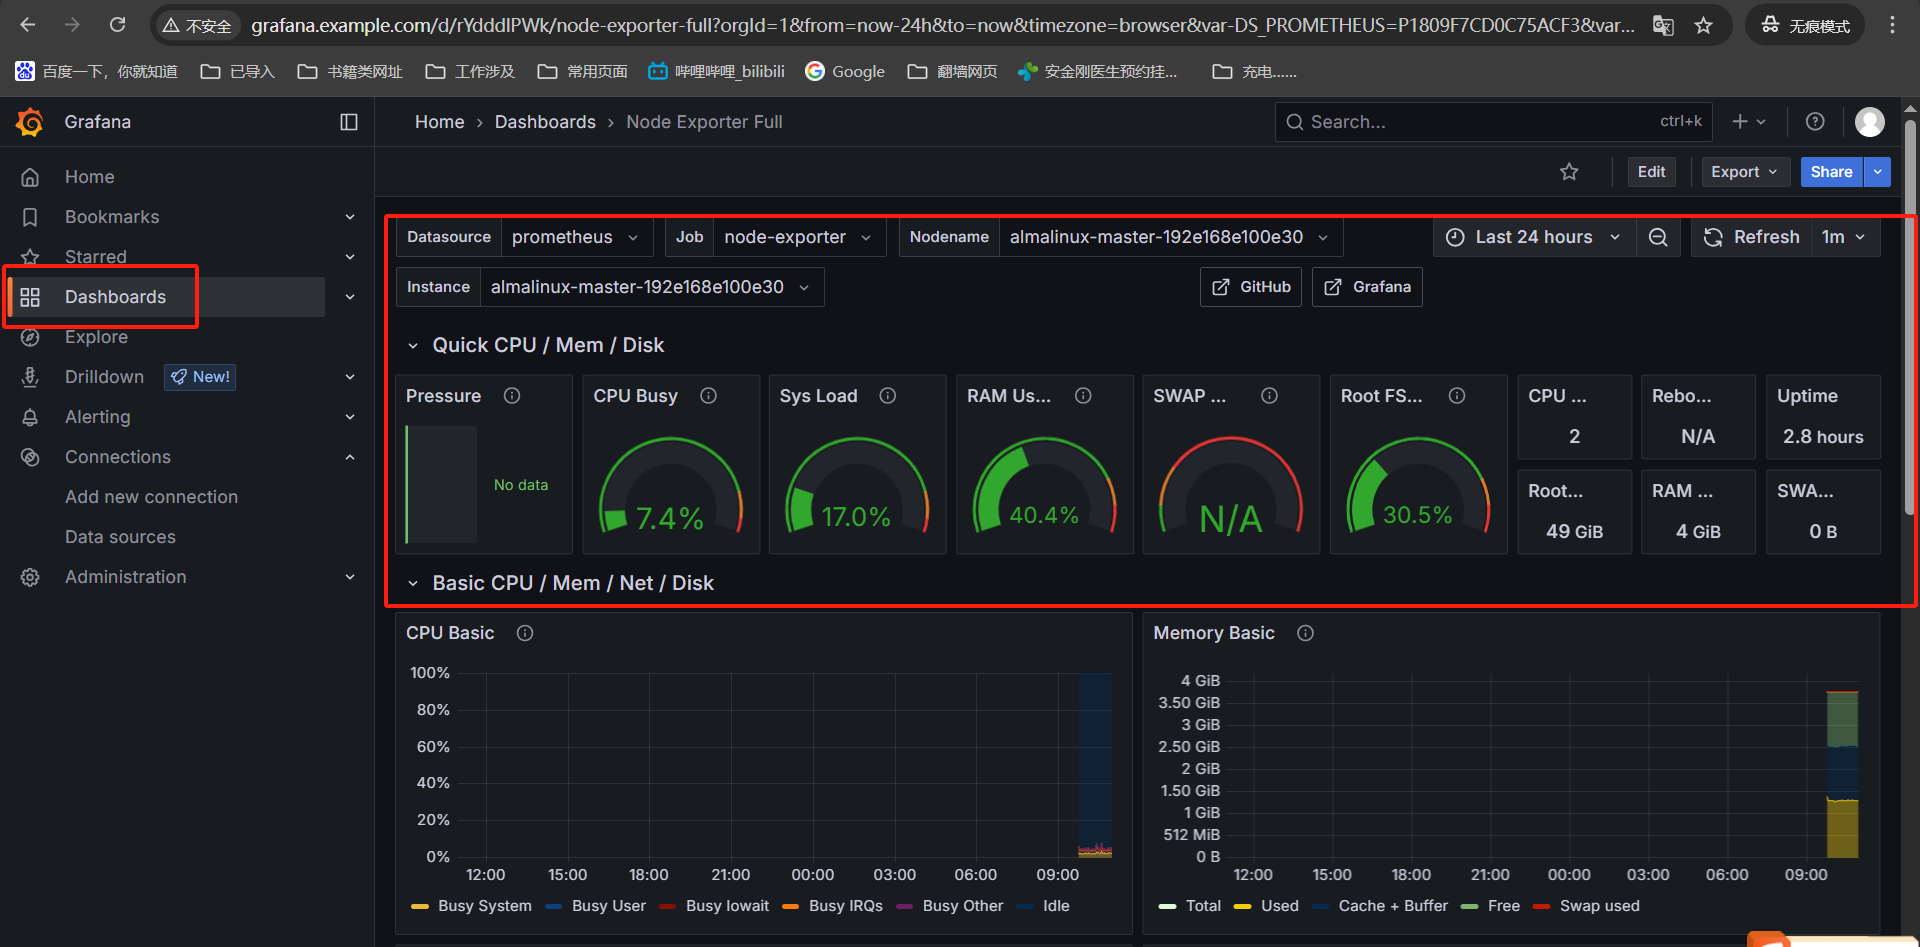Click the Refresh button
1920x947 pixels.
[1752, 237]
